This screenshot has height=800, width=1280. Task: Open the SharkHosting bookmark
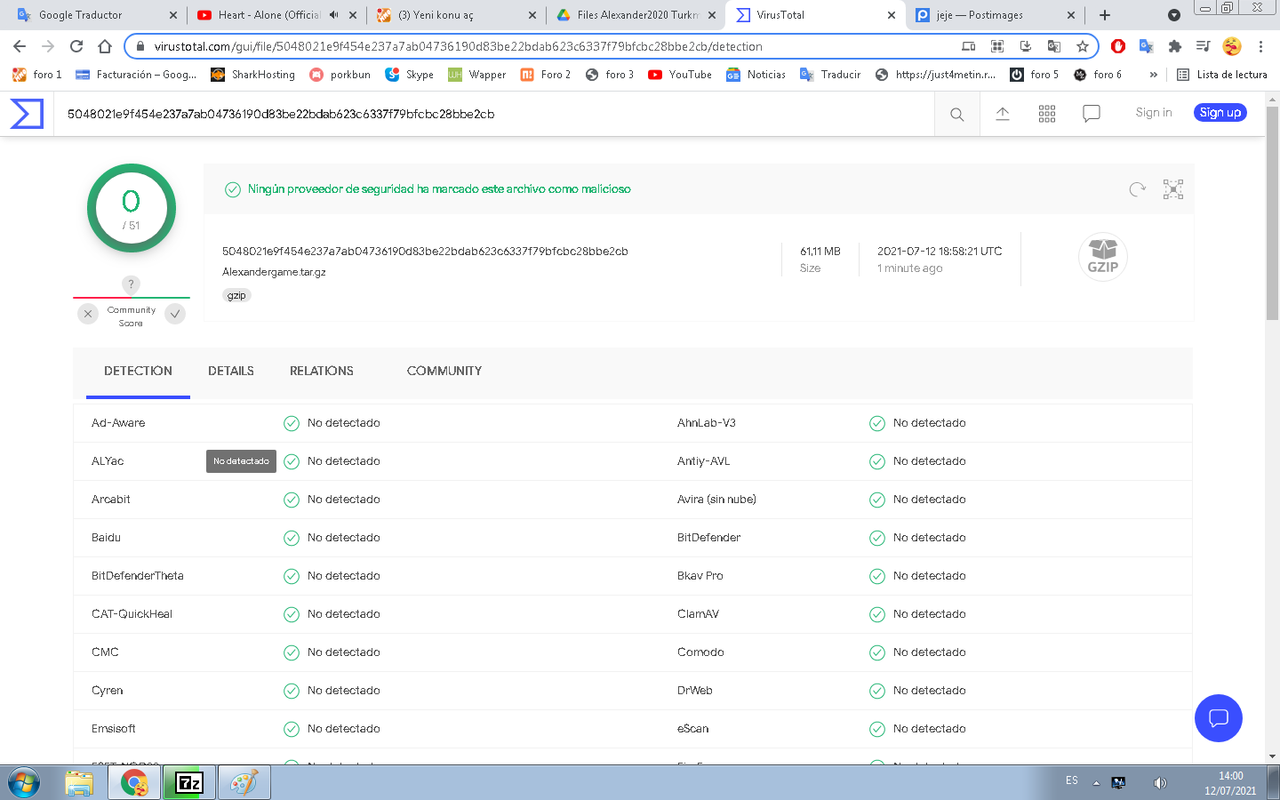253,75
